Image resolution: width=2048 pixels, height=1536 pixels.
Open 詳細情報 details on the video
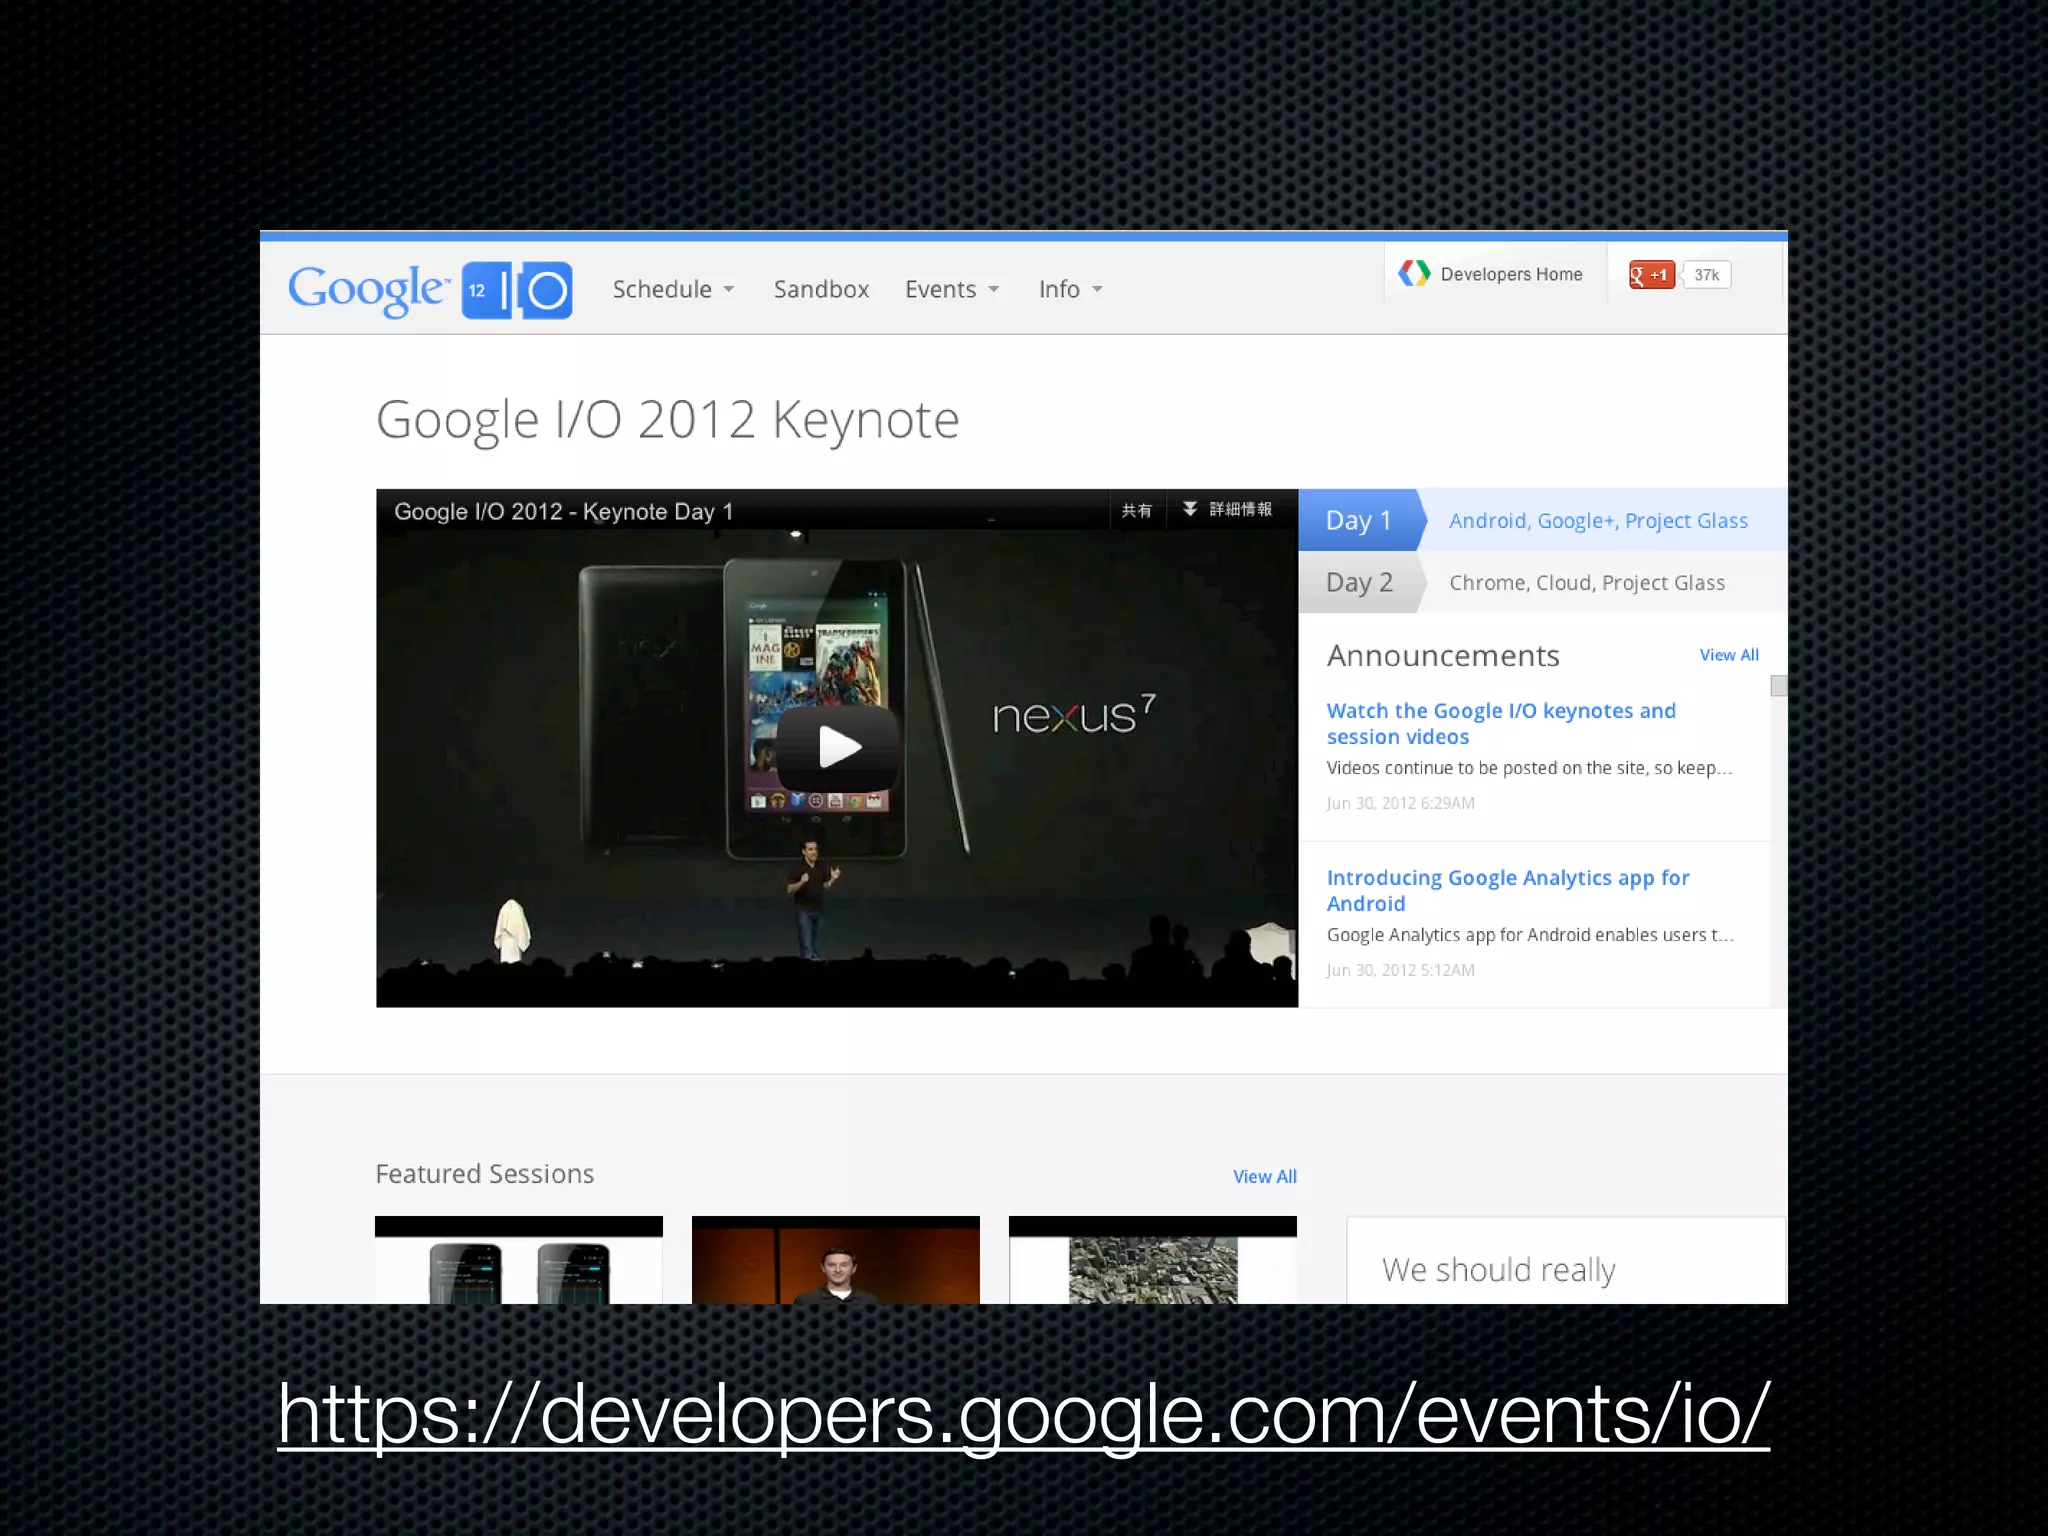click(1227, 510)
